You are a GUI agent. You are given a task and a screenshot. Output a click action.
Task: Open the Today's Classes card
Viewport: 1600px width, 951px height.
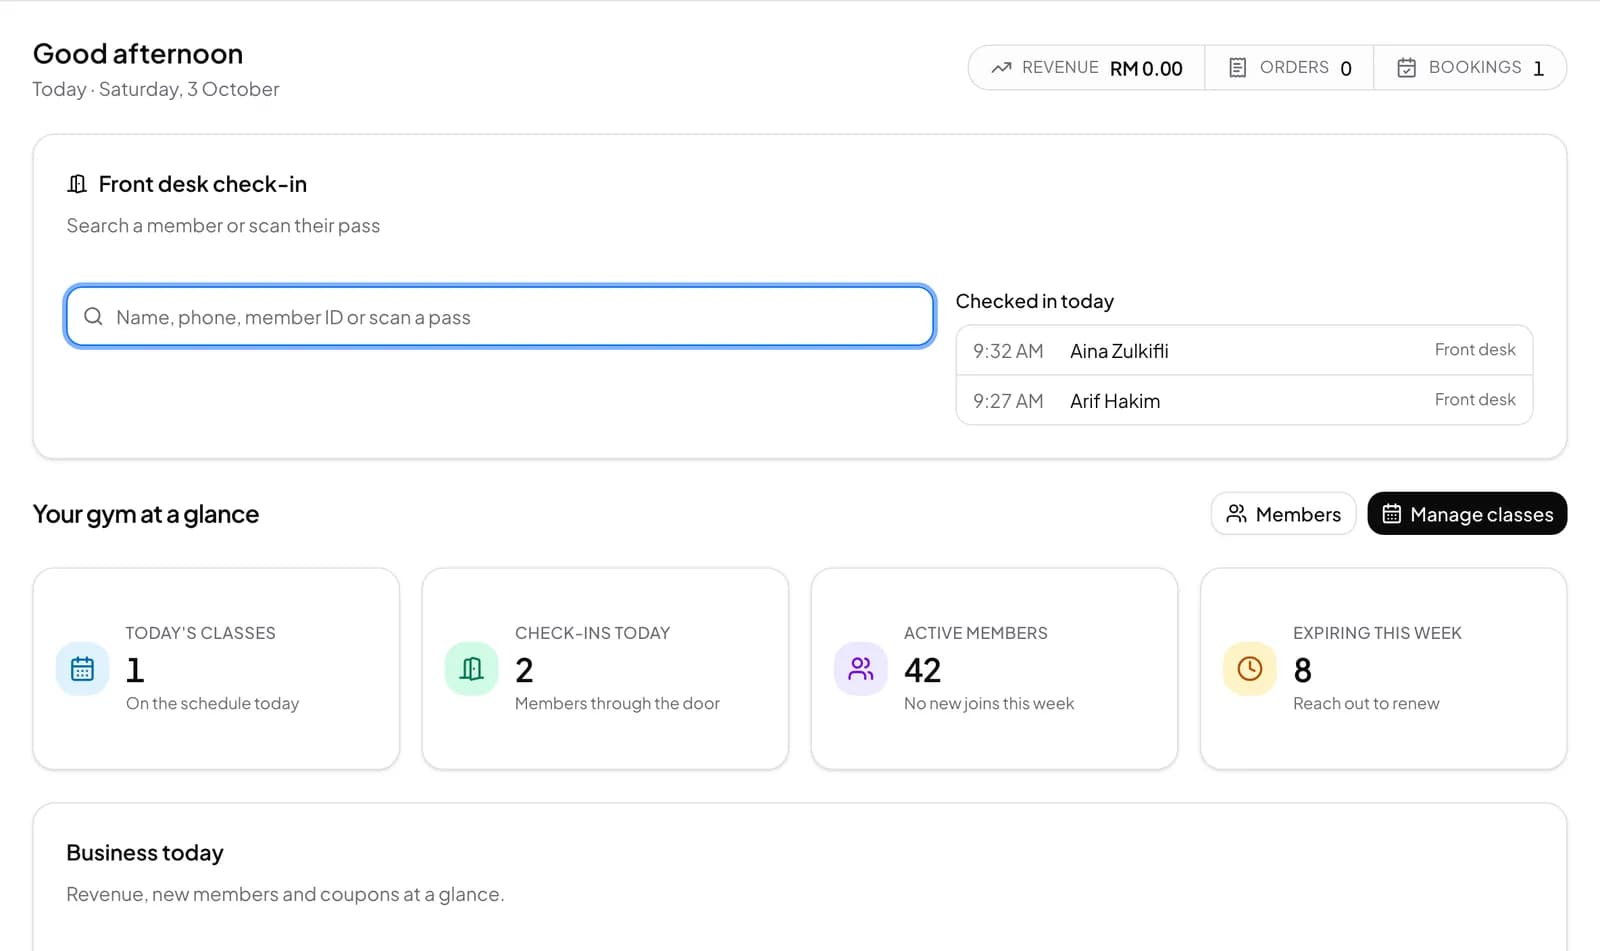216,668
